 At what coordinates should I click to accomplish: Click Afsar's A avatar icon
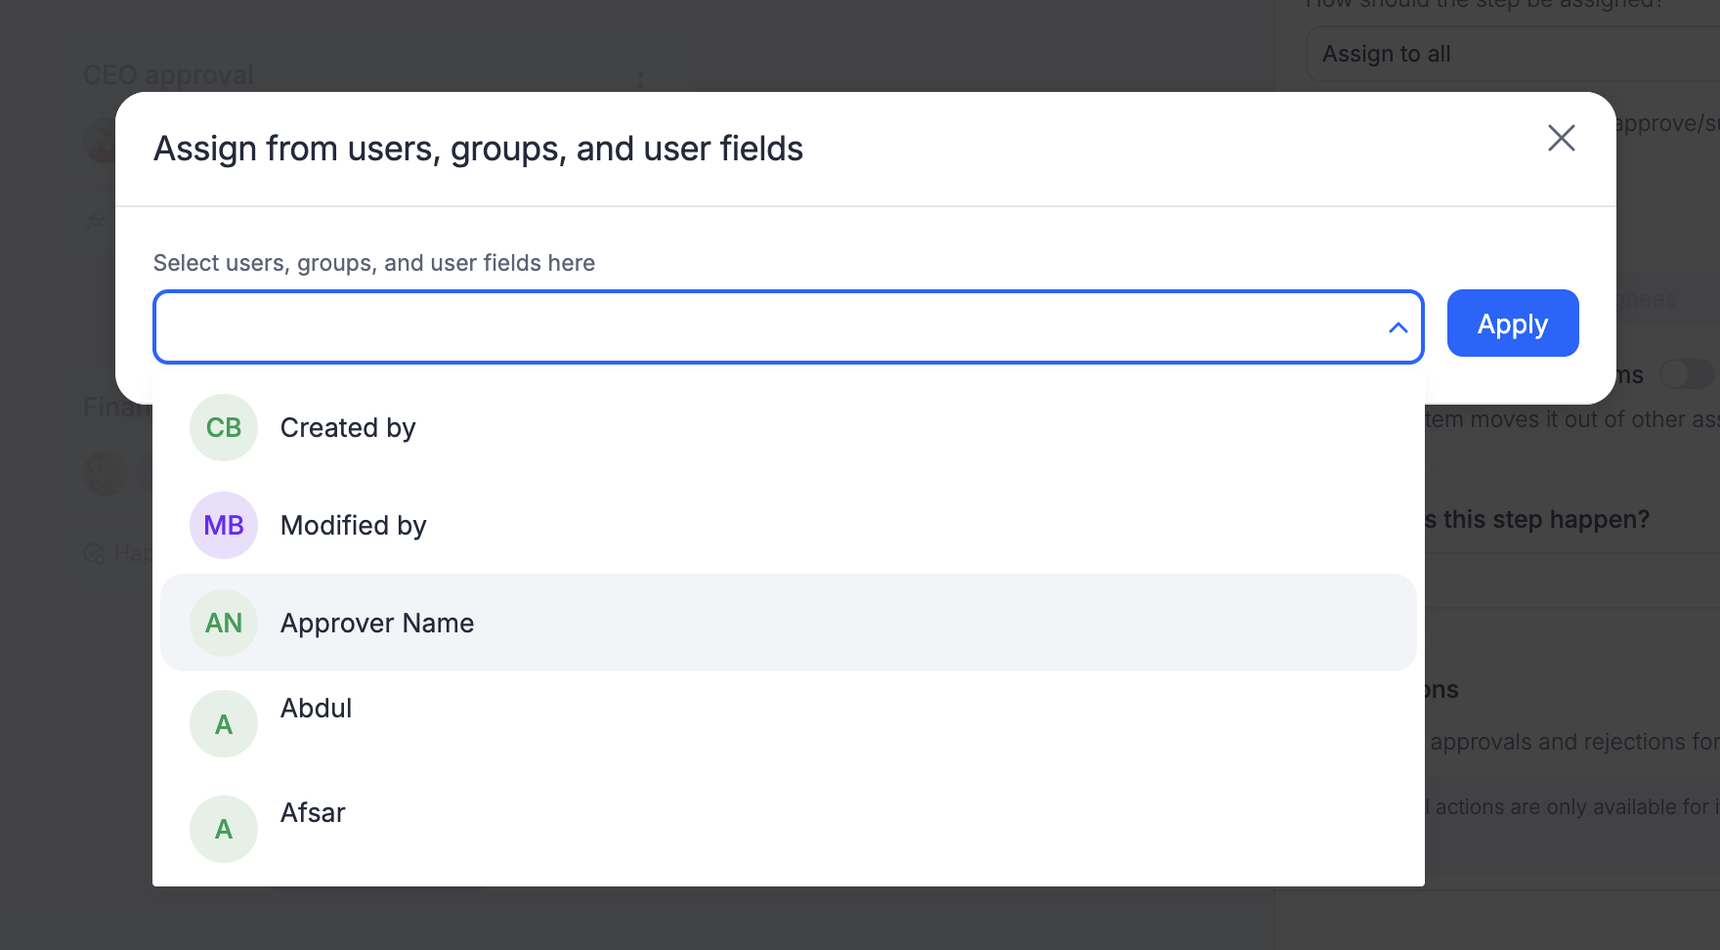point(224,829)
